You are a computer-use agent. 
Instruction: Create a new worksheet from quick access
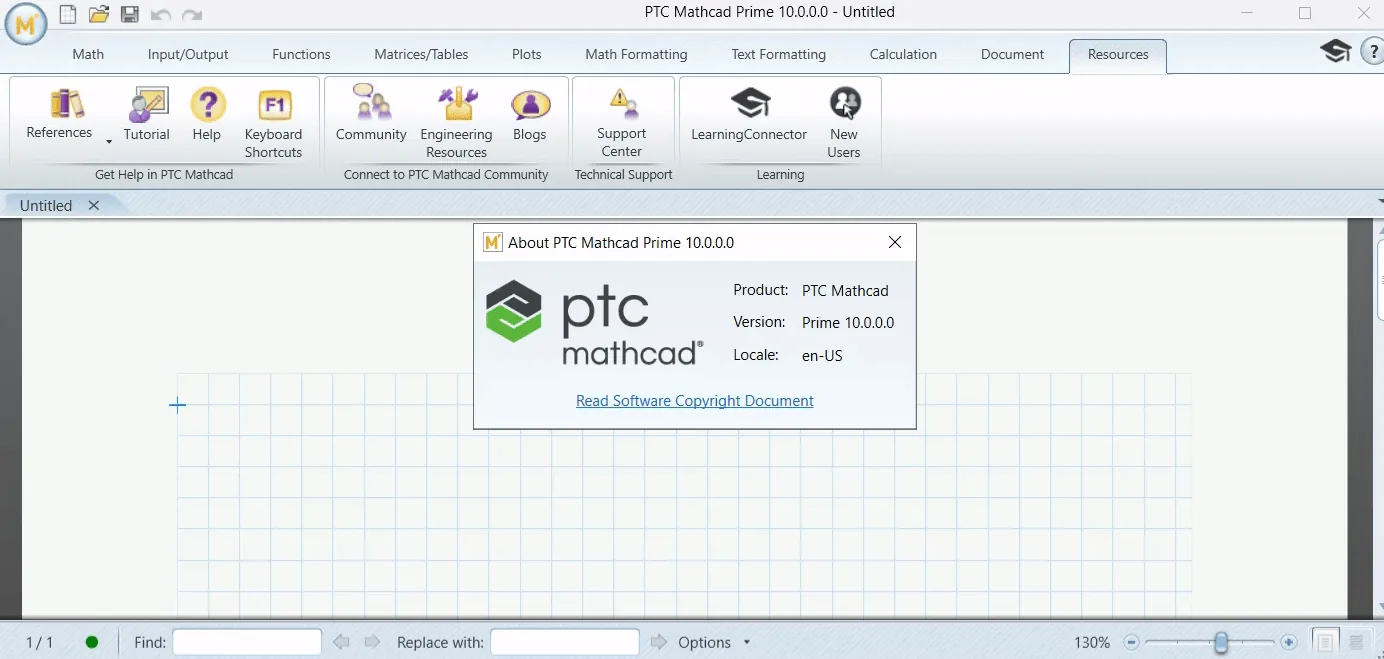point(67,14)
